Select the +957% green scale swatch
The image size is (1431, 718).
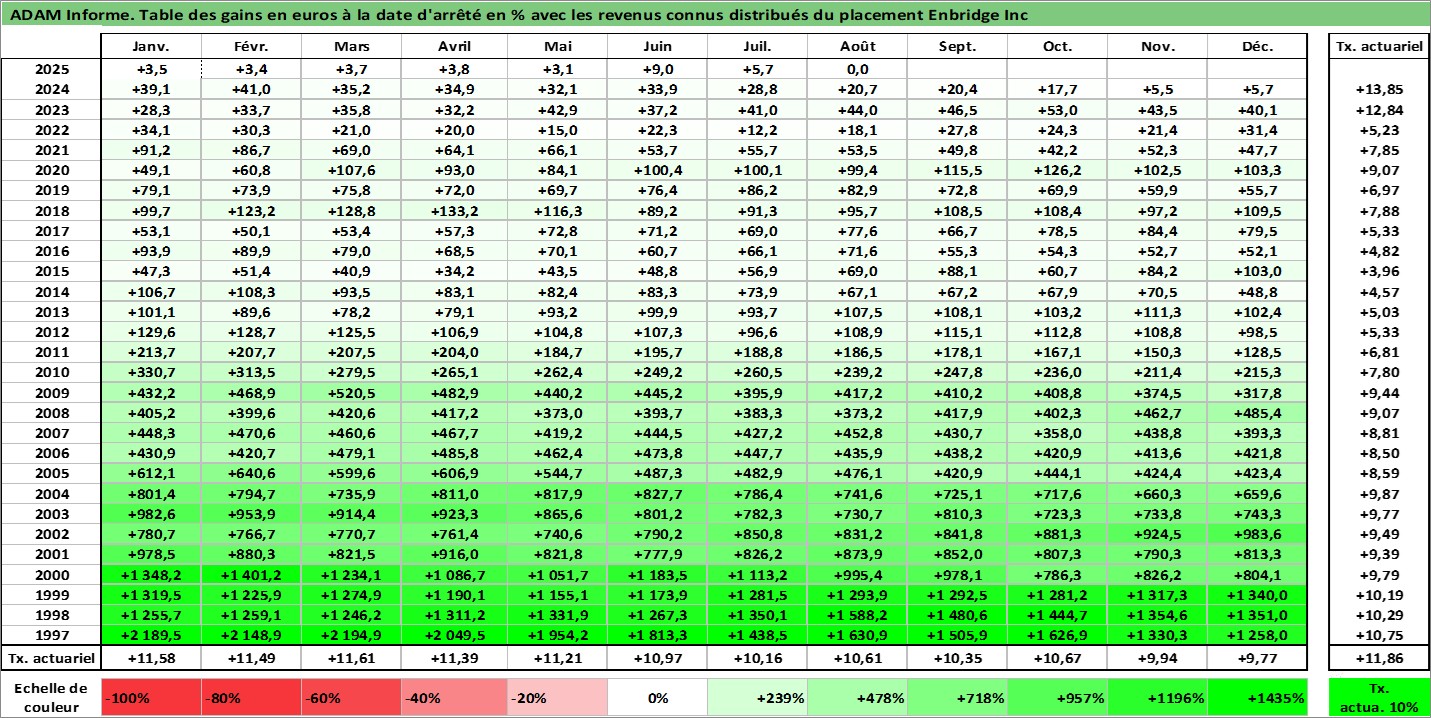(x=1057, y=698)
